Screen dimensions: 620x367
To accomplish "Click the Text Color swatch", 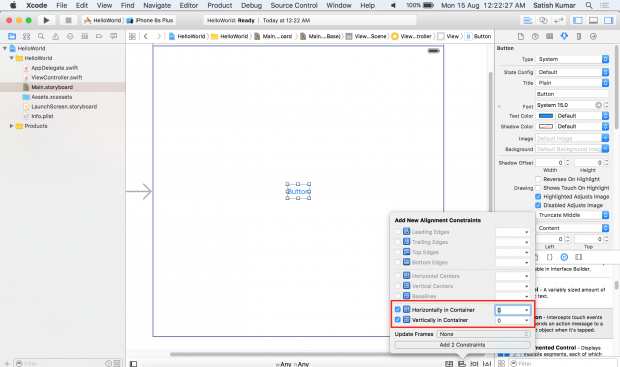I will [546, 116].
